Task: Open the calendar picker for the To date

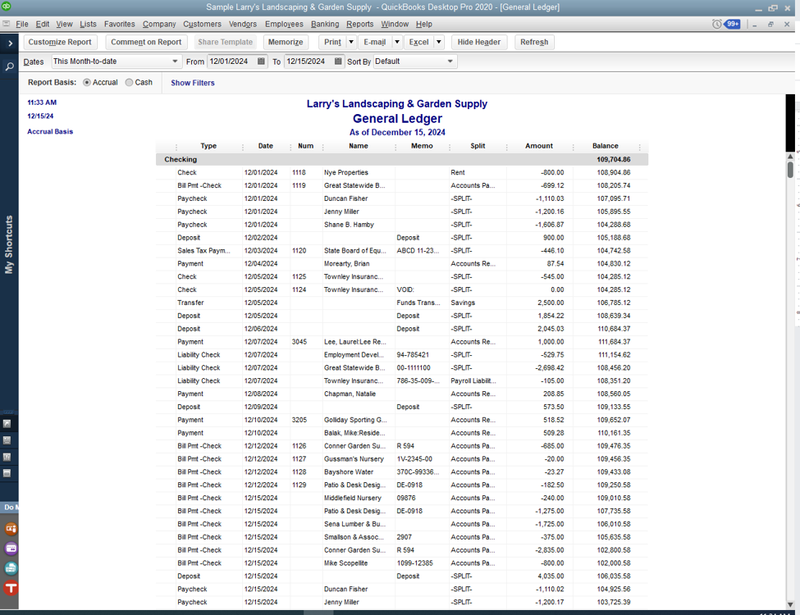Action: pyautogui.click(x=338, y=61)
